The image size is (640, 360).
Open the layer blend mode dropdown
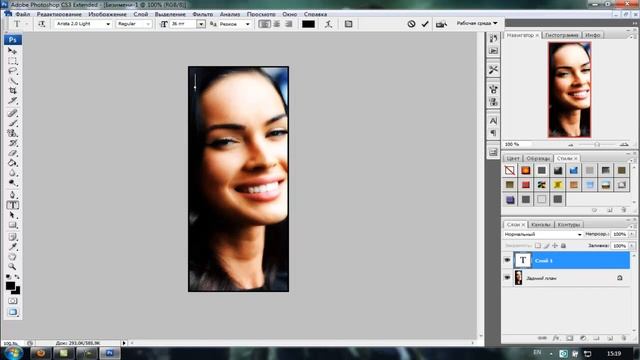point(543,234)
